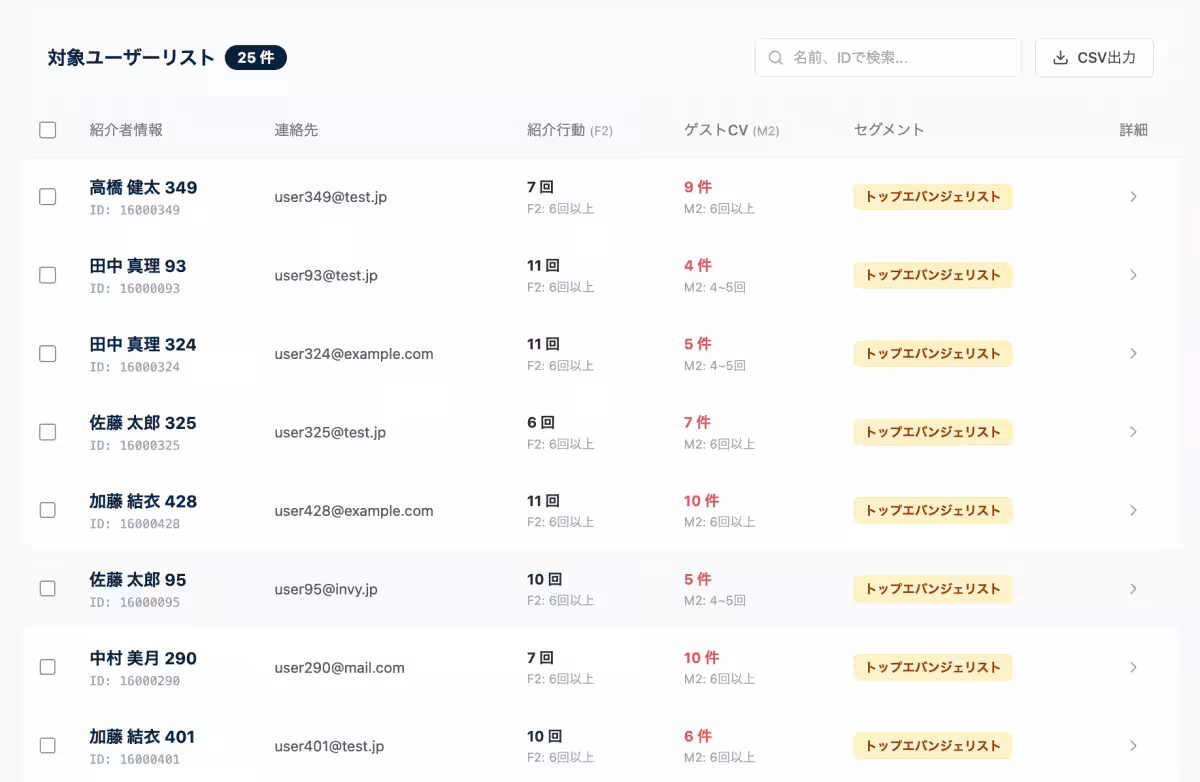Click ID: 16000428 text

click(x=135, y=524)
